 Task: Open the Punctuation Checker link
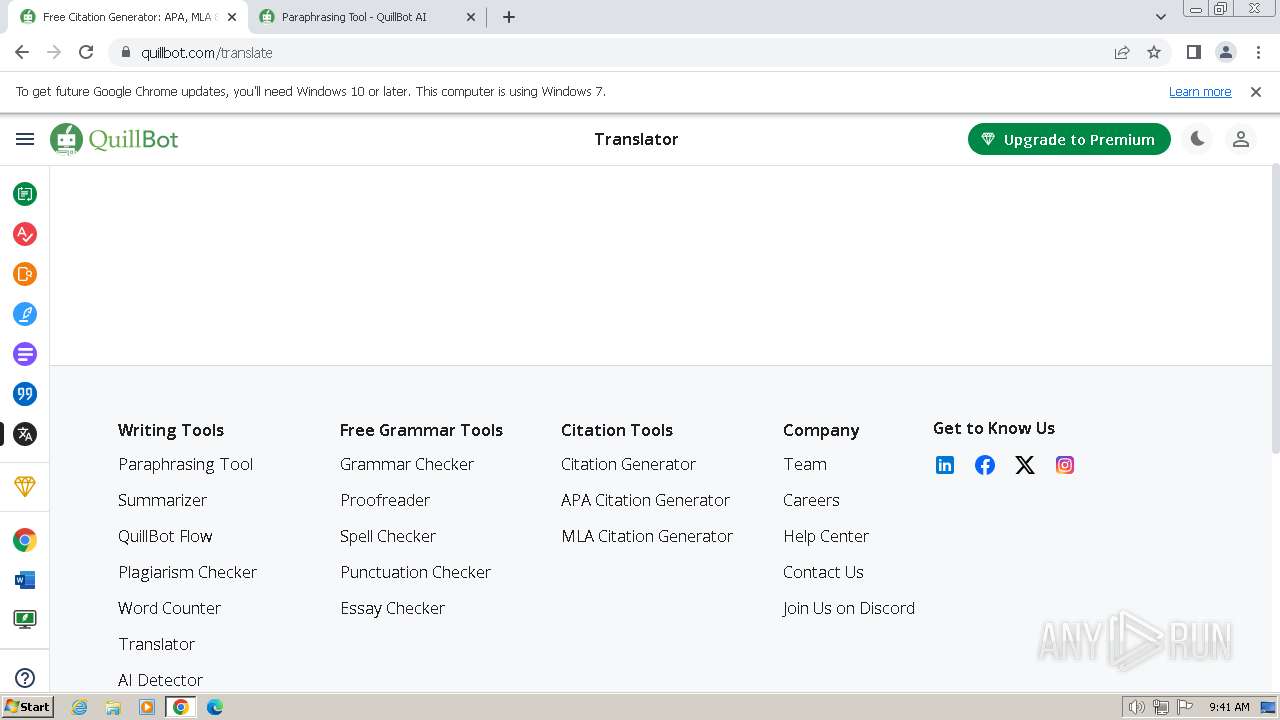pos(415,572)
